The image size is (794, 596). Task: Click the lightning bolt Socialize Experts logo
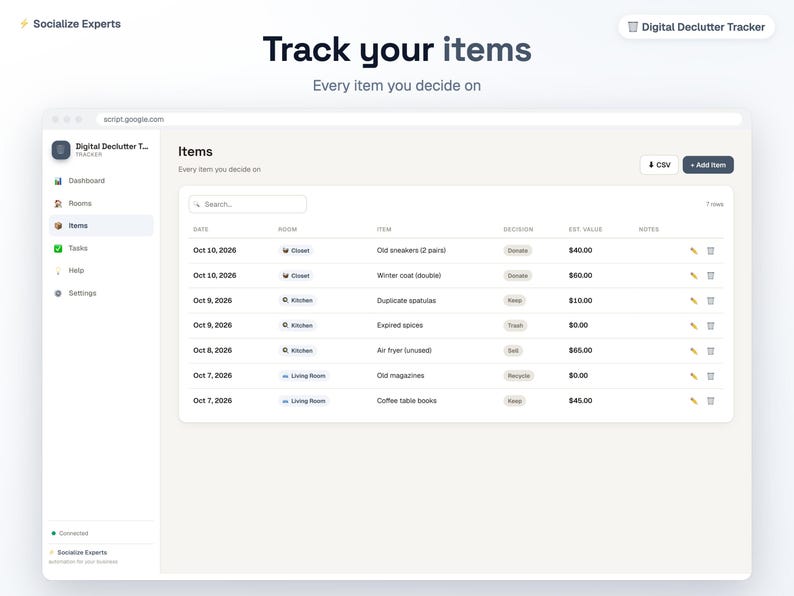24,24
